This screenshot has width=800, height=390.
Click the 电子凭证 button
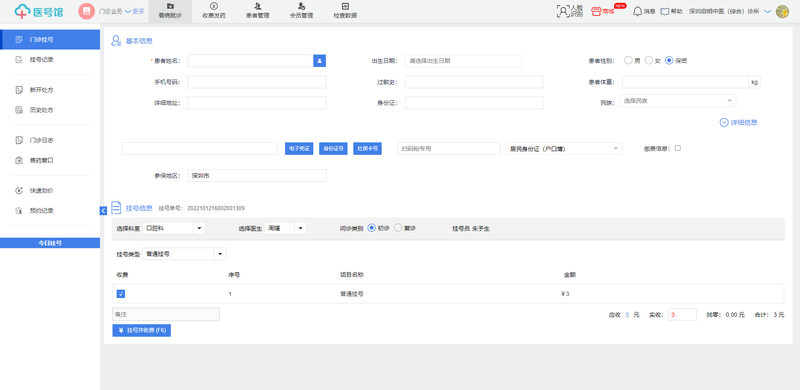299,149
